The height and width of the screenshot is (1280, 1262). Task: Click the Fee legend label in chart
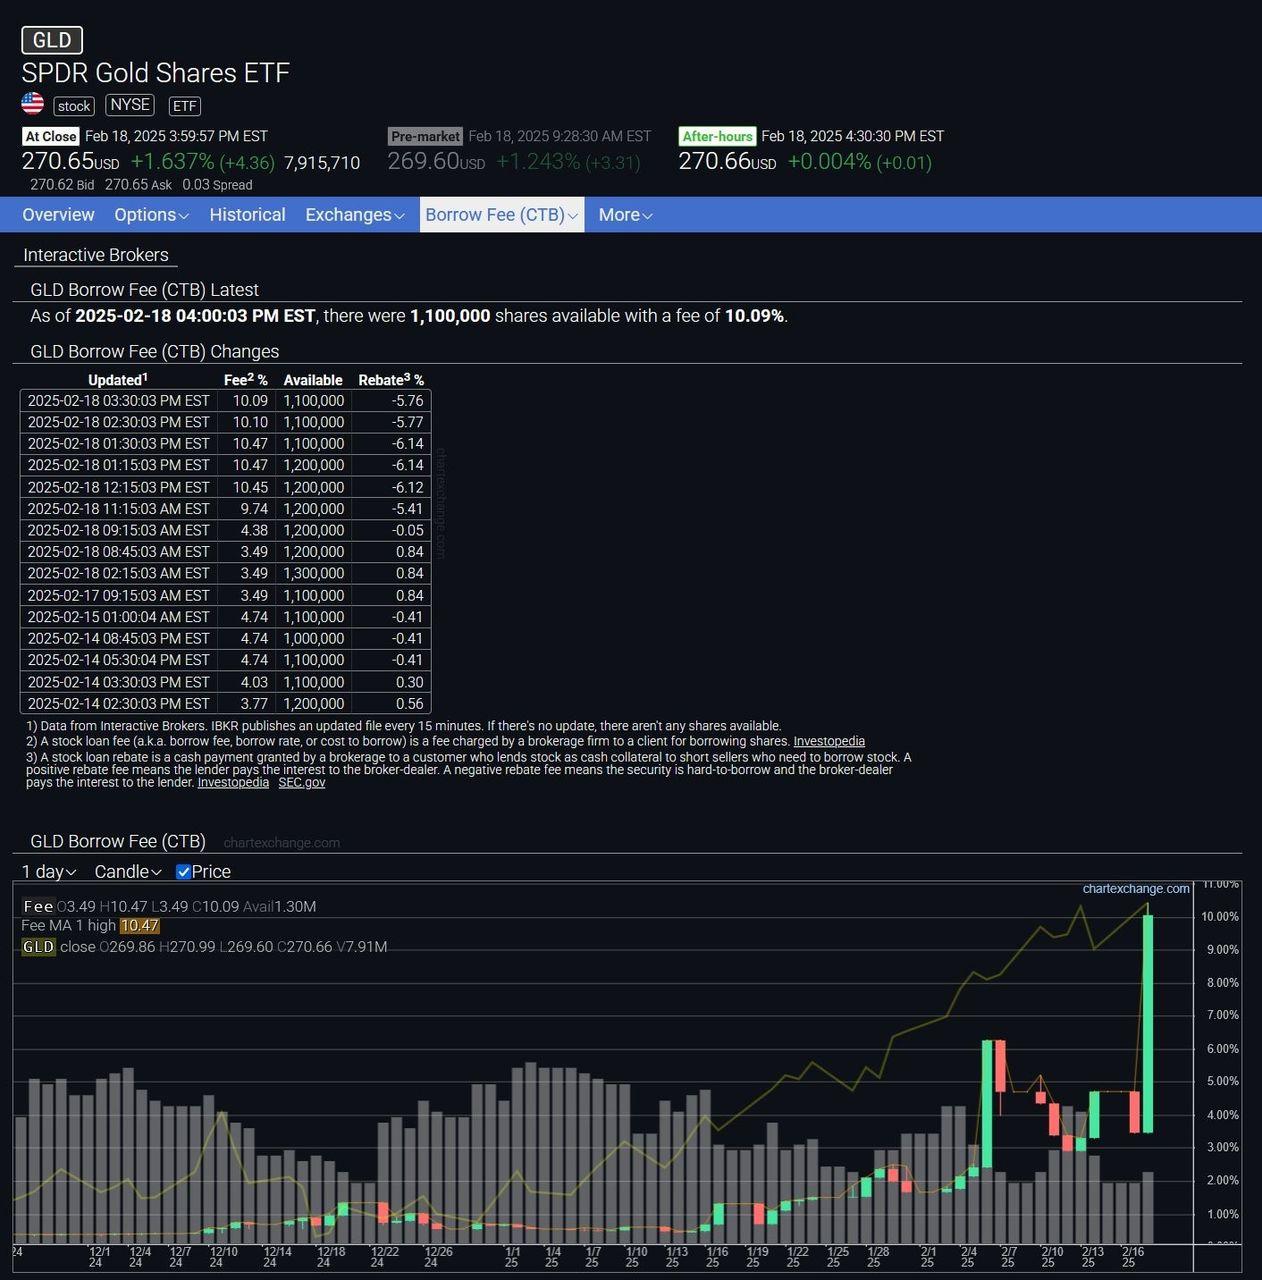pos(38,906)
